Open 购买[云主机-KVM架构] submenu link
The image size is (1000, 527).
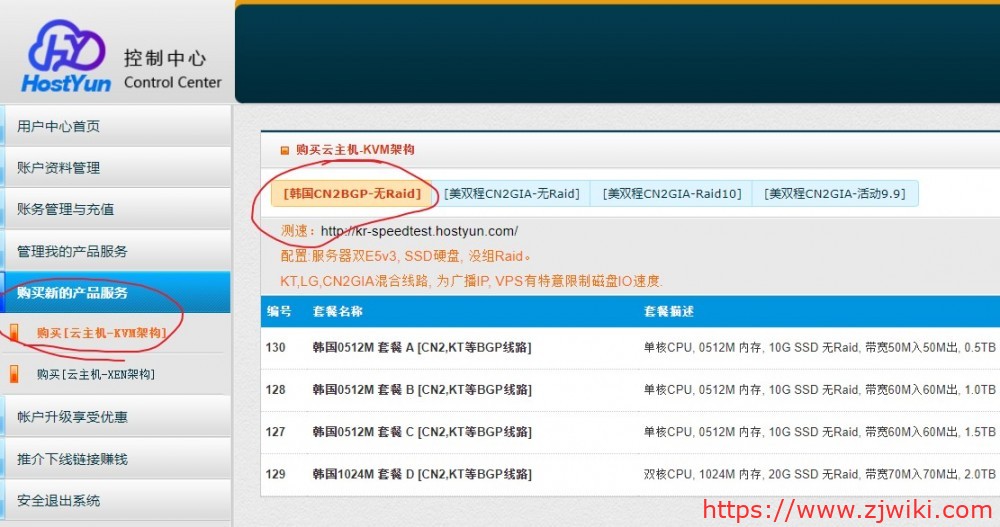(x=100, y=333)
